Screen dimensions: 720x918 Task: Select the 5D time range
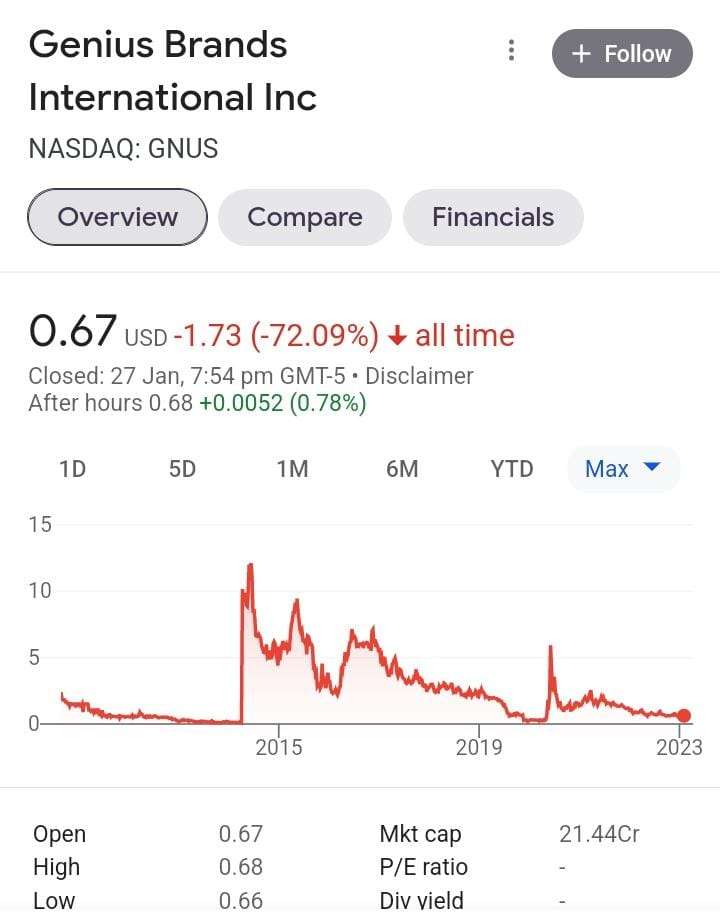point(182,469)
